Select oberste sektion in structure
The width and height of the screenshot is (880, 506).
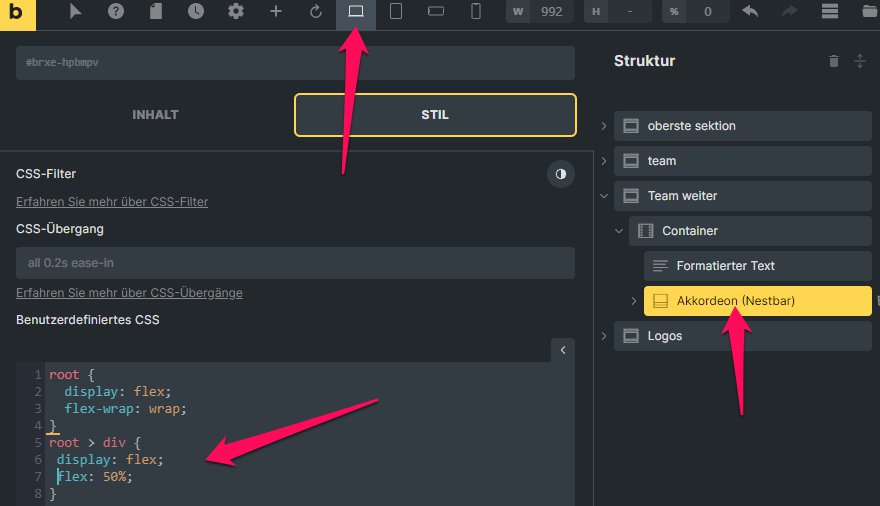[x=742, y=126]
